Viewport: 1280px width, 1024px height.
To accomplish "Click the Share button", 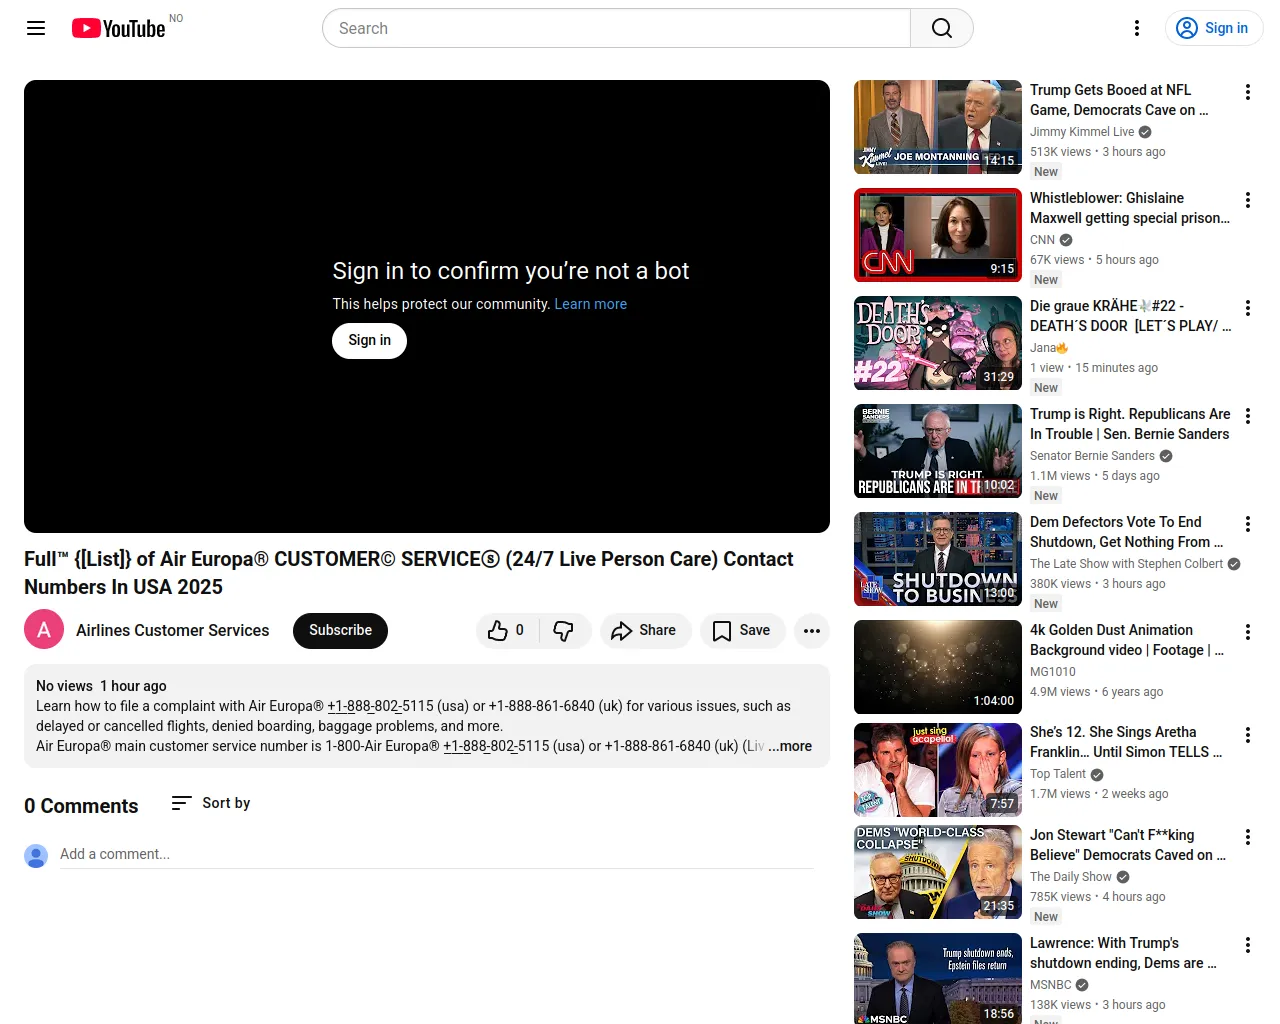I will (645, 631).
